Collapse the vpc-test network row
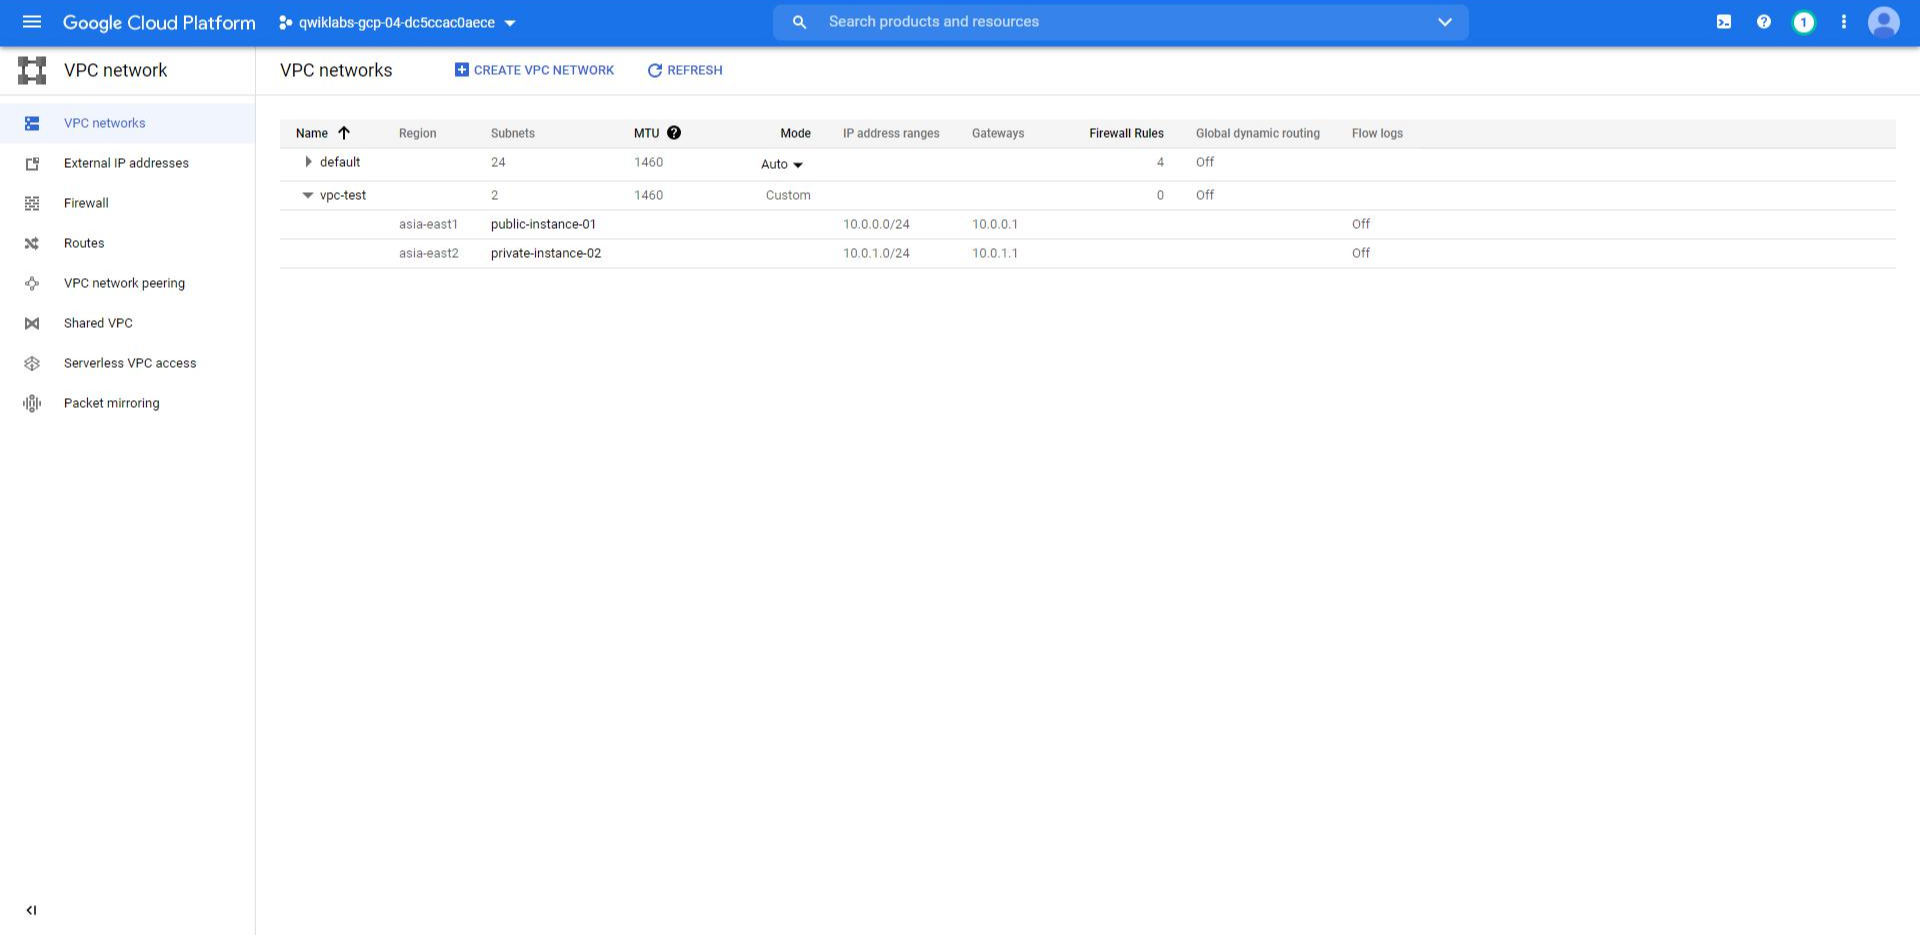The image size is (1920, 935). pyautogui.click(x=308, y=195)
